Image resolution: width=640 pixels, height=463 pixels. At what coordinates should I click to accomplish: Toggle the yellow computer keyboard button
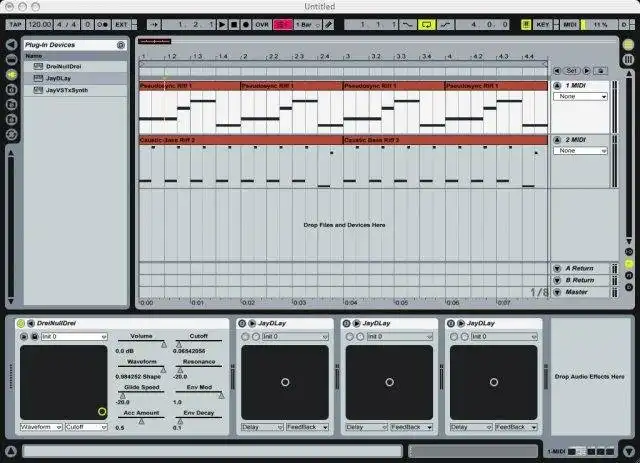(526, 24)
